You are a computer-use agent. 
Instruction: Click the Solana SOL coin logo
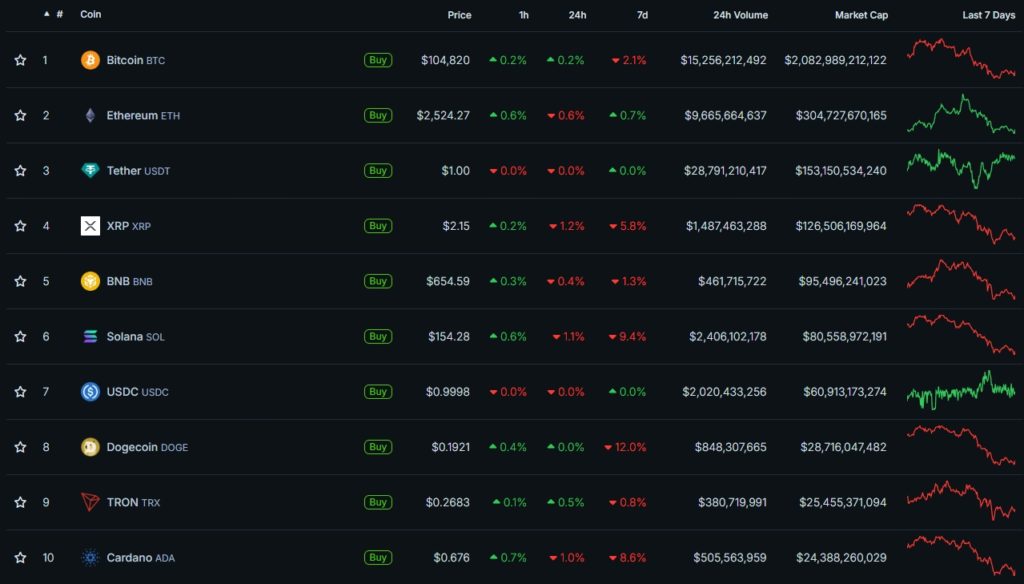(91, 337)
